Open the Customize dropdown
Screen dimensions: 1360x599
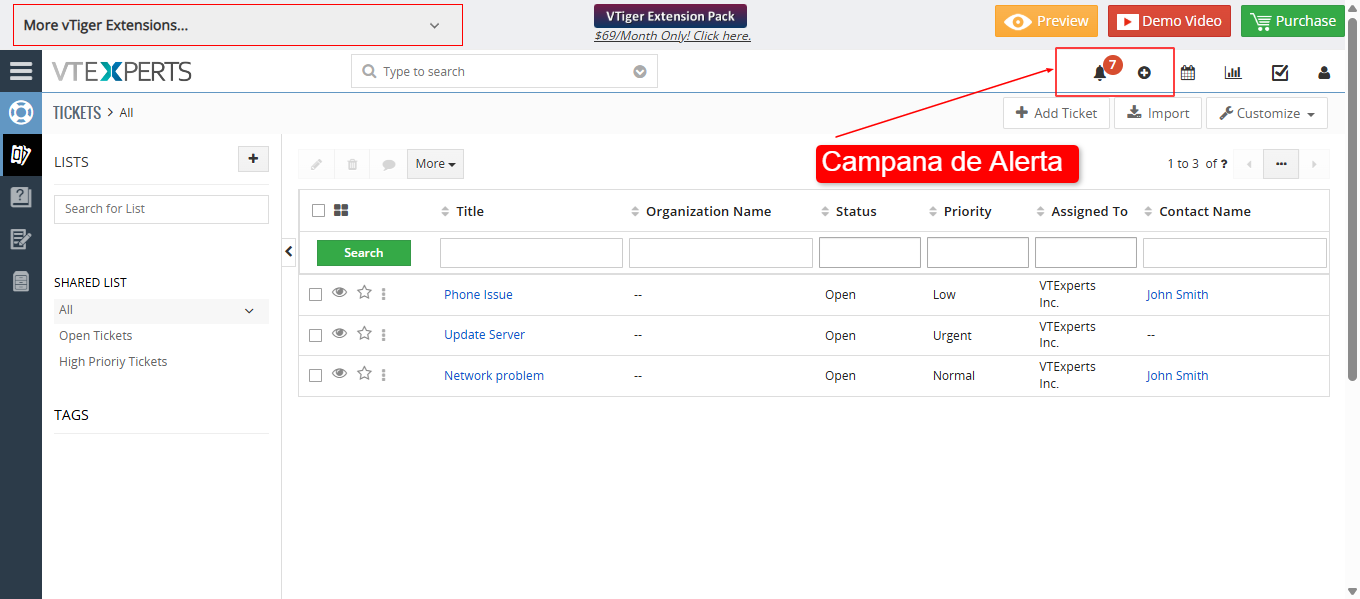click(1267, 113)
